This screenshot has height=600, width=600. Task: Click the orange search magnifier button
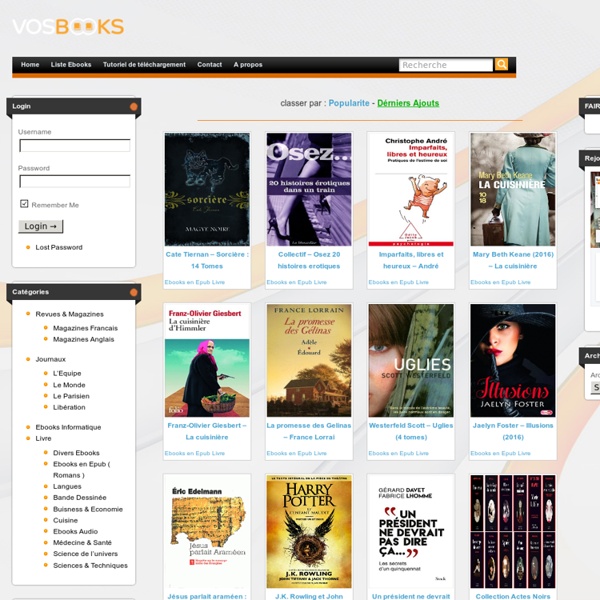502,64
